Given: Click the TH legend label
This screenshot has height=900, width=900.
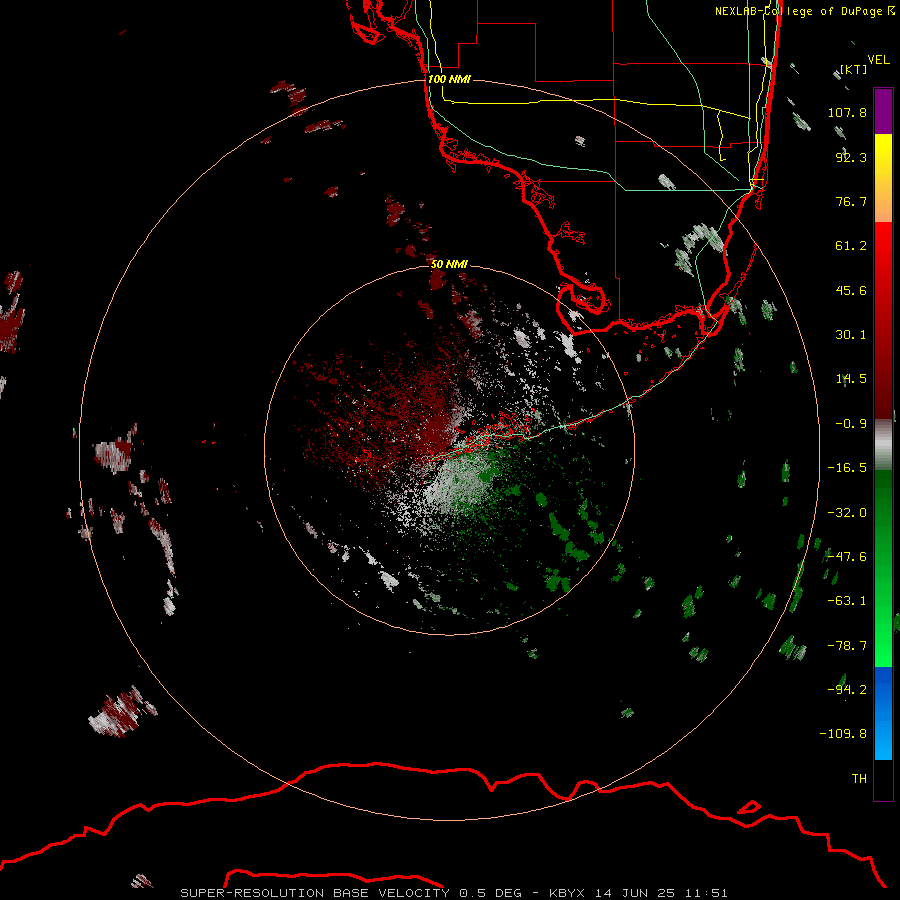Looking at the screenshot, I should (859, 779).
